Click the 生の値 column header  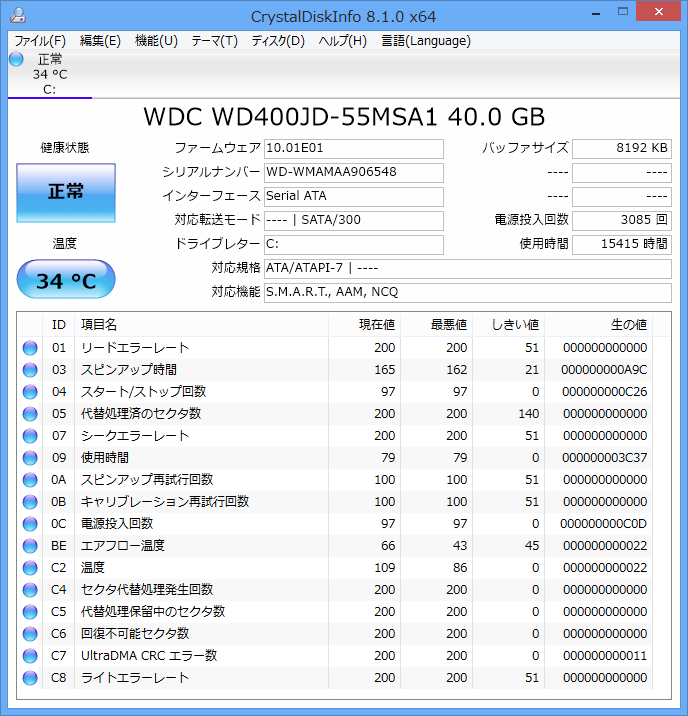(x=599, y=325)
